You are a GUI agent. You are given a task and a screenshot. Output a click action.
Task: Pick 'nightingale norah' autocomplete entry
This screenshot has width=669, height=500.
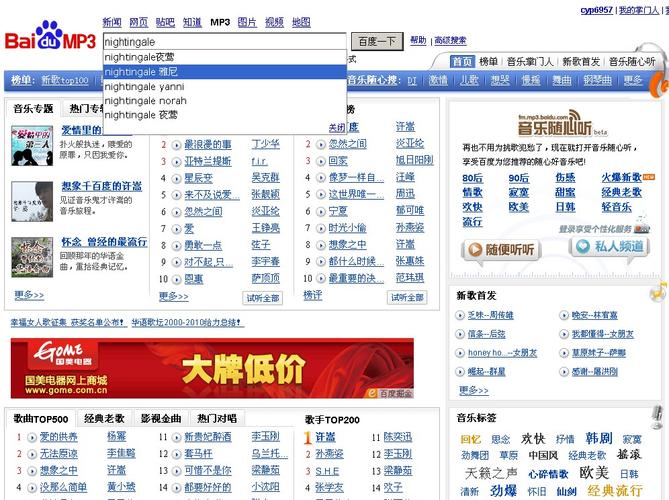145,101
